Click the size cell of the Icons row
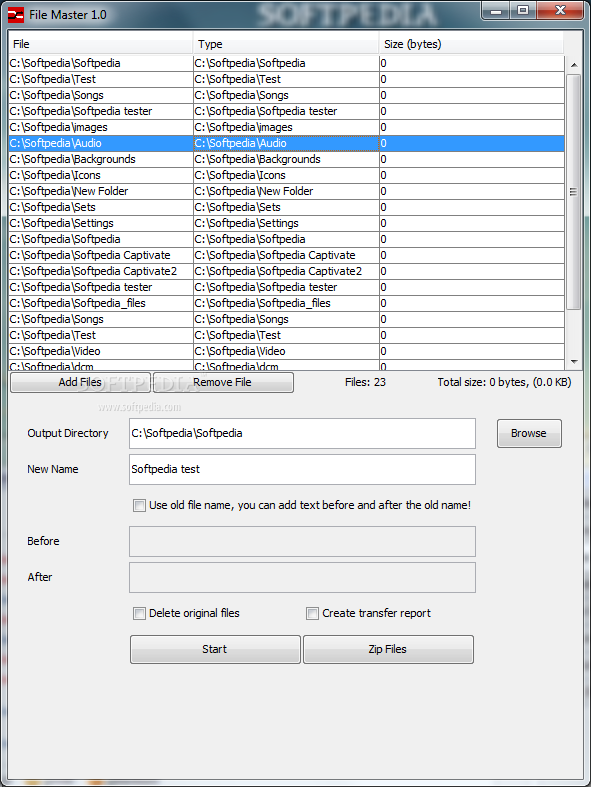The image size is (591, 787). tap(471, 176)
